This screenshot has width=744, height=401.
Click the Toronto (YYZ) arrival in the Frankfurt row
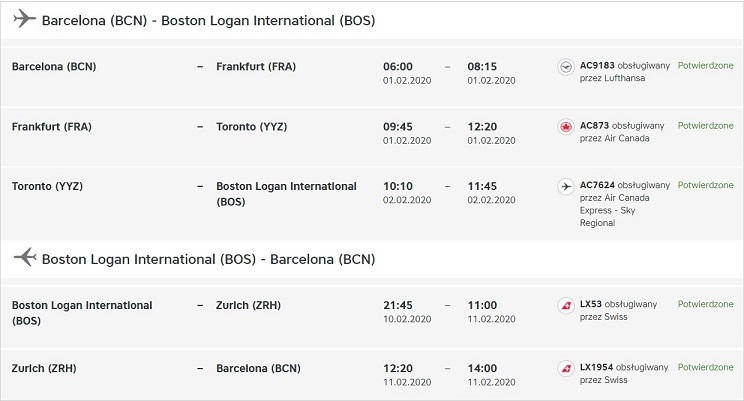coord(251,127)
